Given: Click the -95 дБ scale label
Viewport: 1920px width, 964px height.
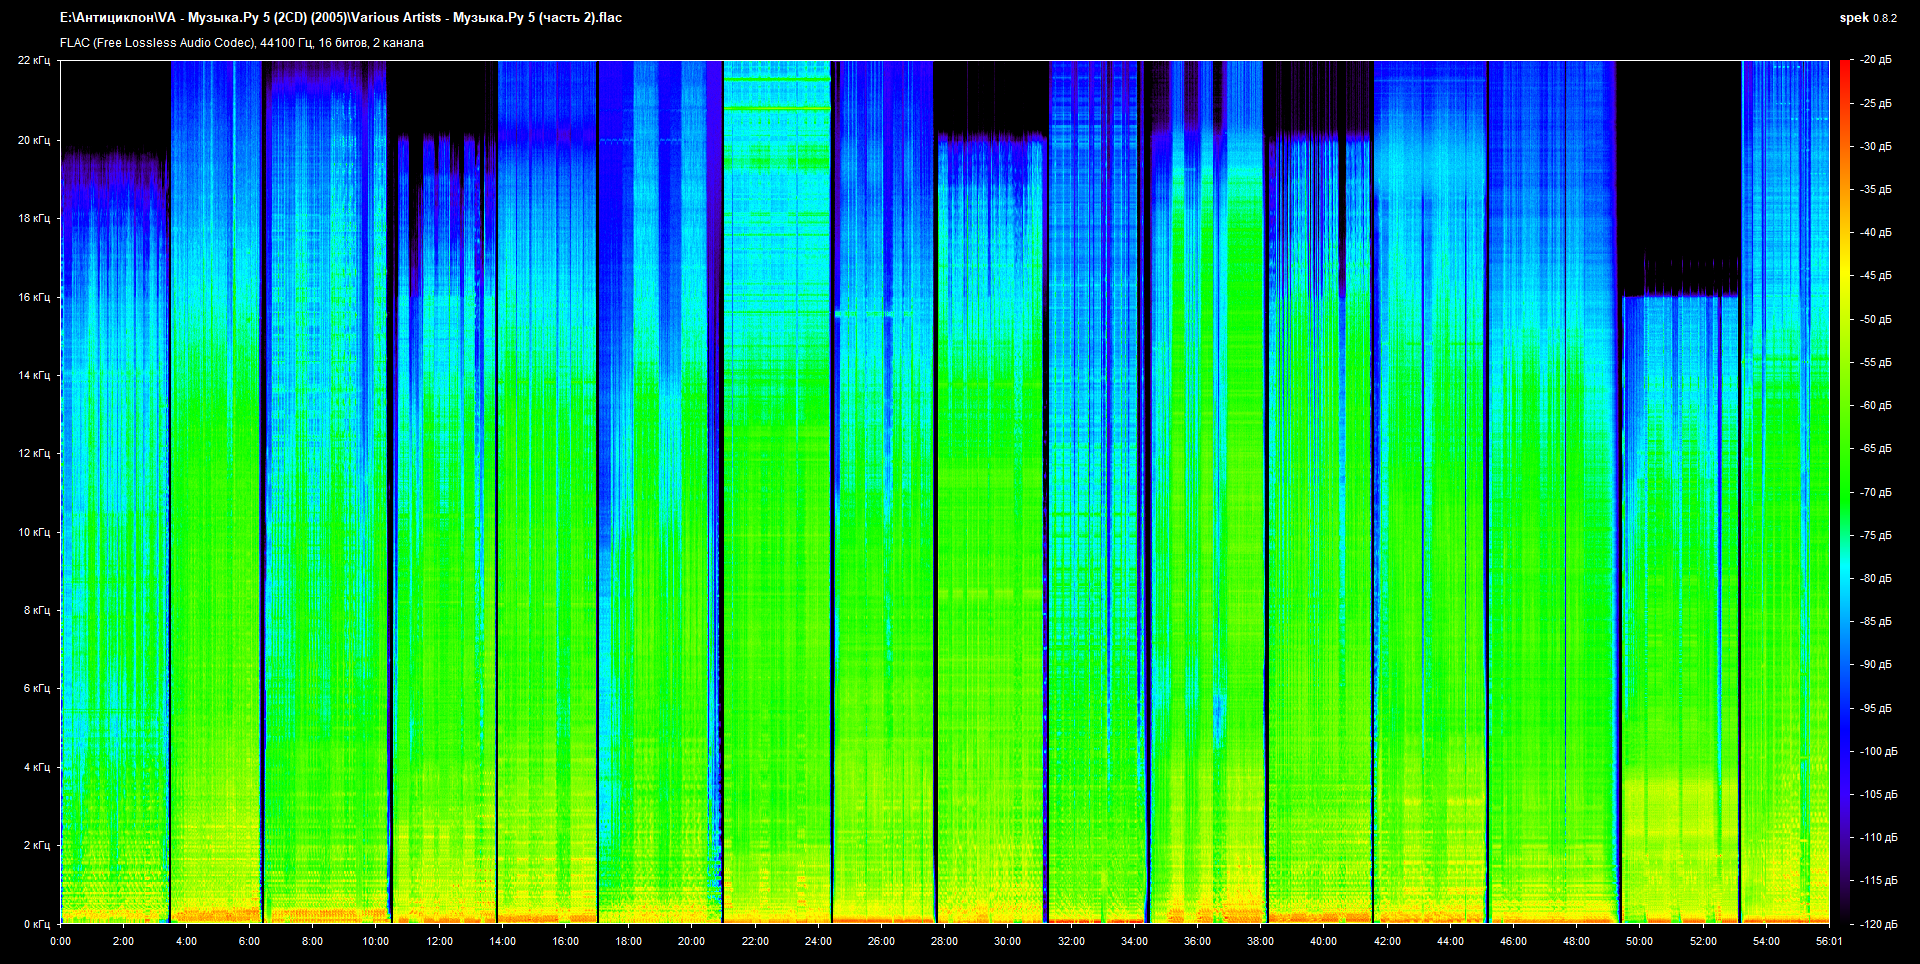Looking at the screenshot, I should tap(1876, 708).
